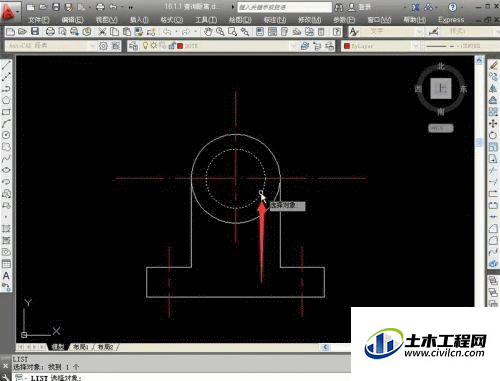Viewport: 500px width, 381px height.
Task: Select the Erase modify tool
Action: pos(493,65)
